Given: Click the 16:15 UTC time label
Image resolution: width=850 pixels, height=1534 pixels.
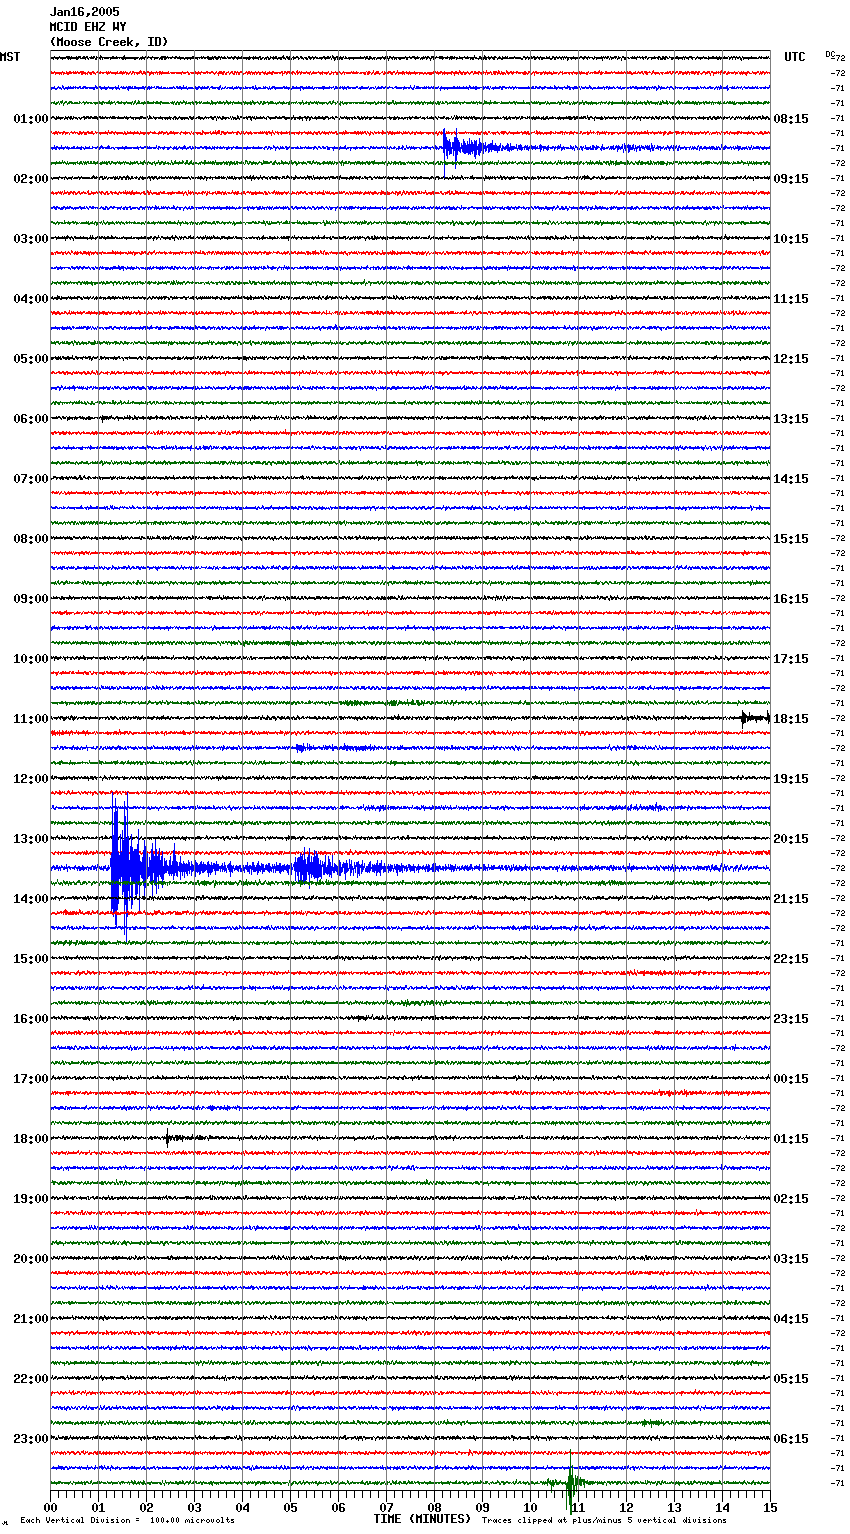Looking at the screenshot, I should (x=791, y=599).
